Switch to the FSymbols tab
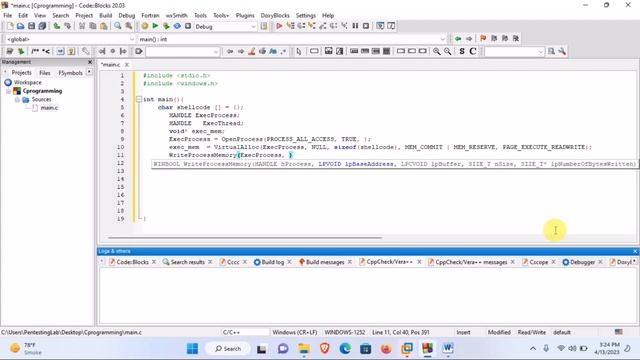The height and width of the screenshot is (360, 640). [70, 73]
